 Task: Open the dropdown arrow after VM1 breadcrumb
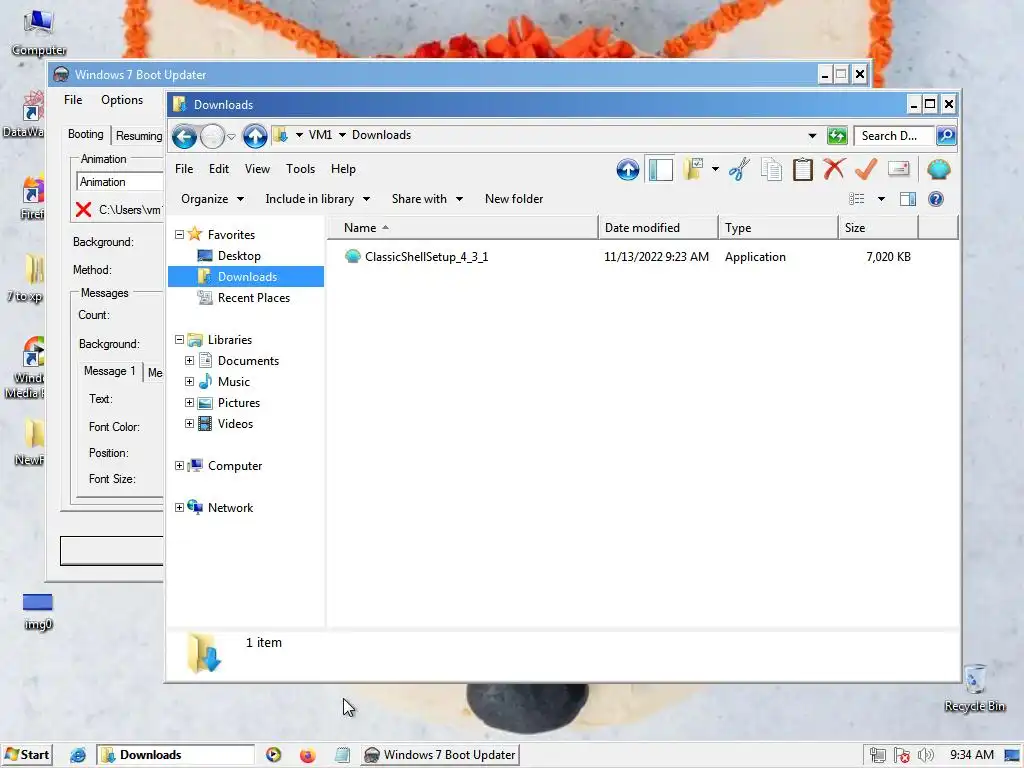[342, 135]
